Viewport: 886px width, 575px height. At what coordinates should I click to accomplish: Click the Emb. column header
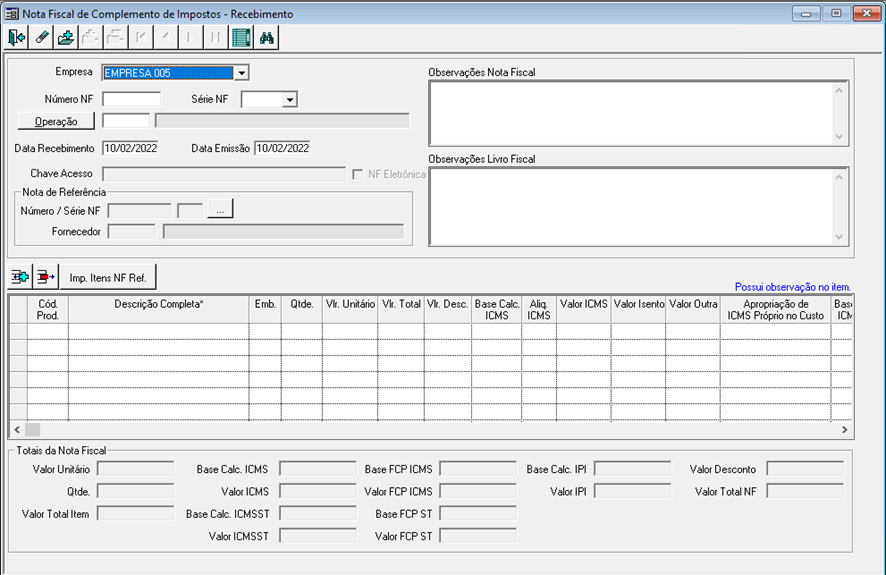265,310
